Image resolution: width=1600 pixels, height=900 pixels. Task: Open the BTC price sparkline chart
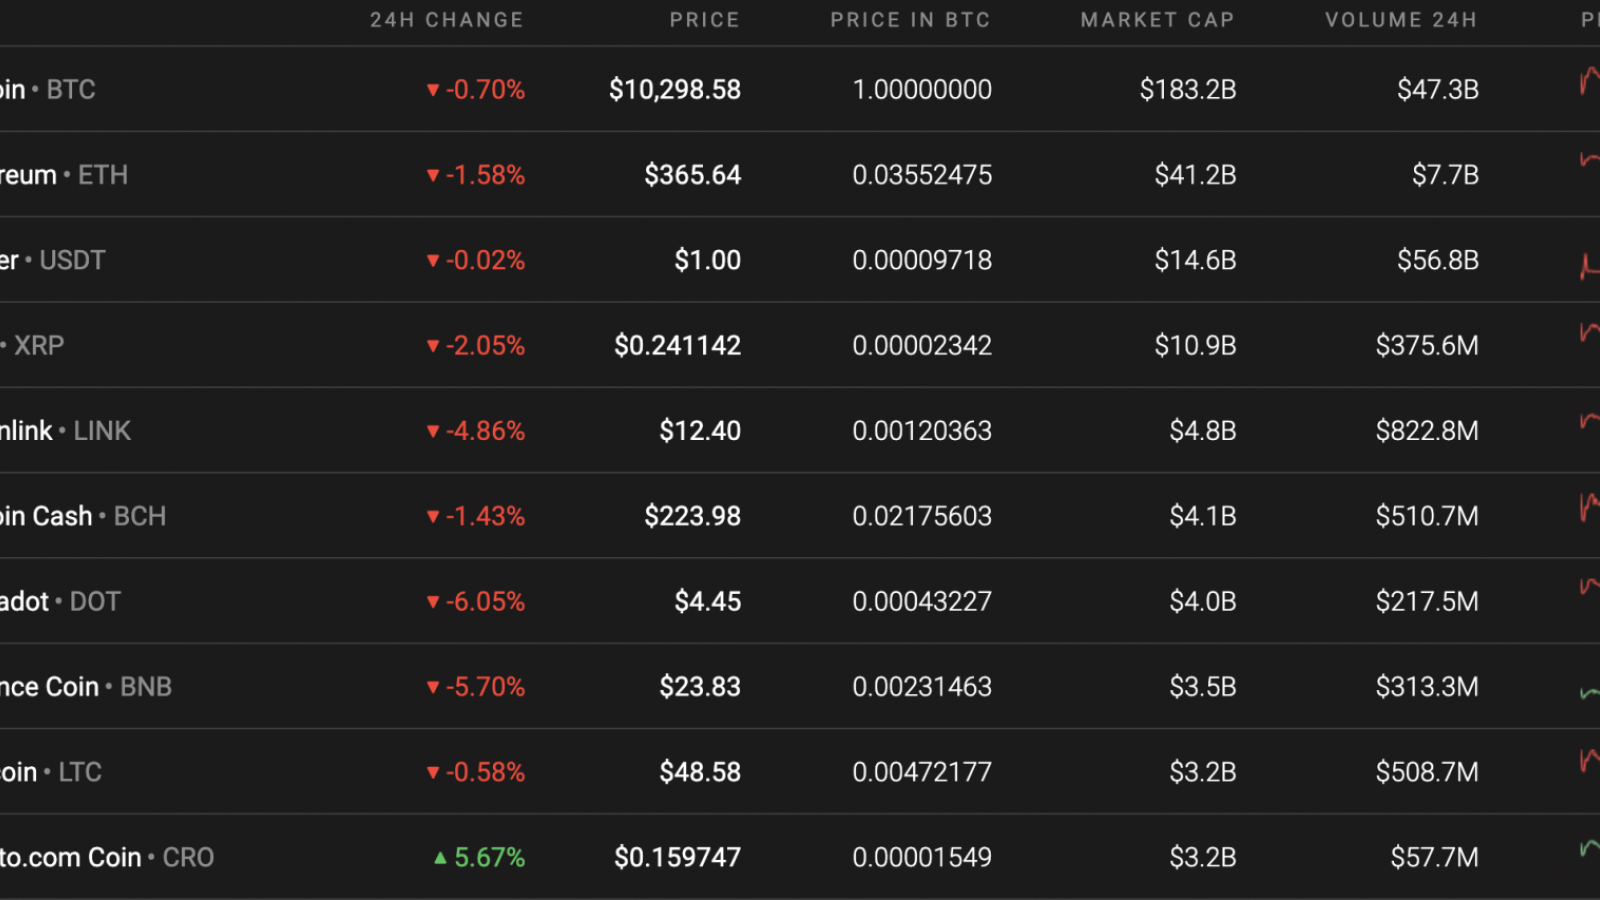coord(1589,80)
